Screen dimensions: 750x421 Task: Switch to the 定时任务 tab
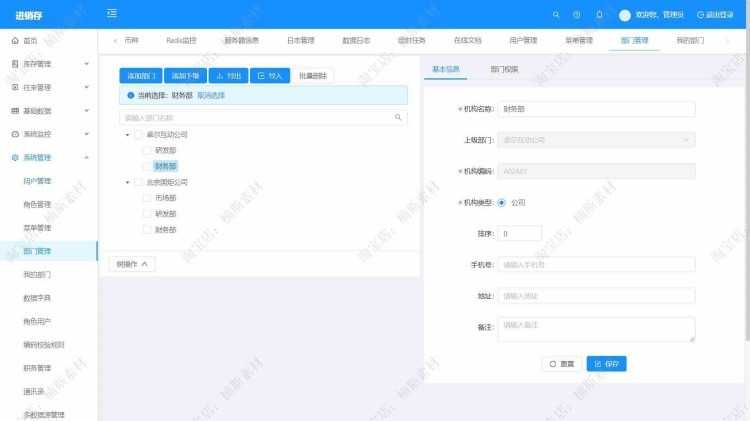412,41
